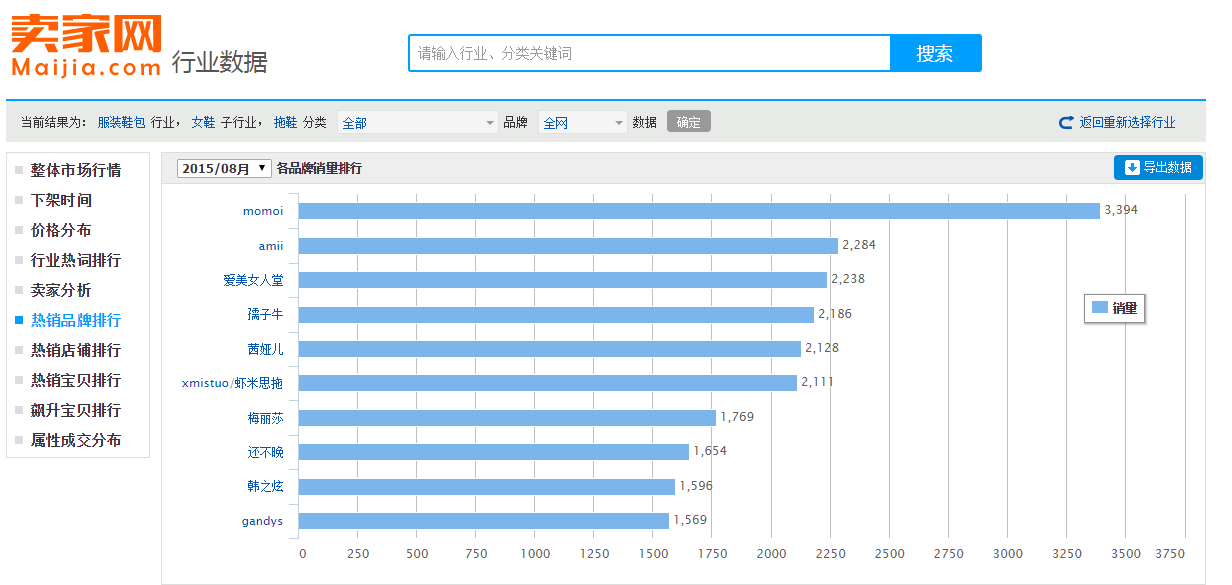Image resolution: width=1232 pixels, height=585 pixels.
Task: Click the 搜索 search button
Action: [x=935, y=53]
